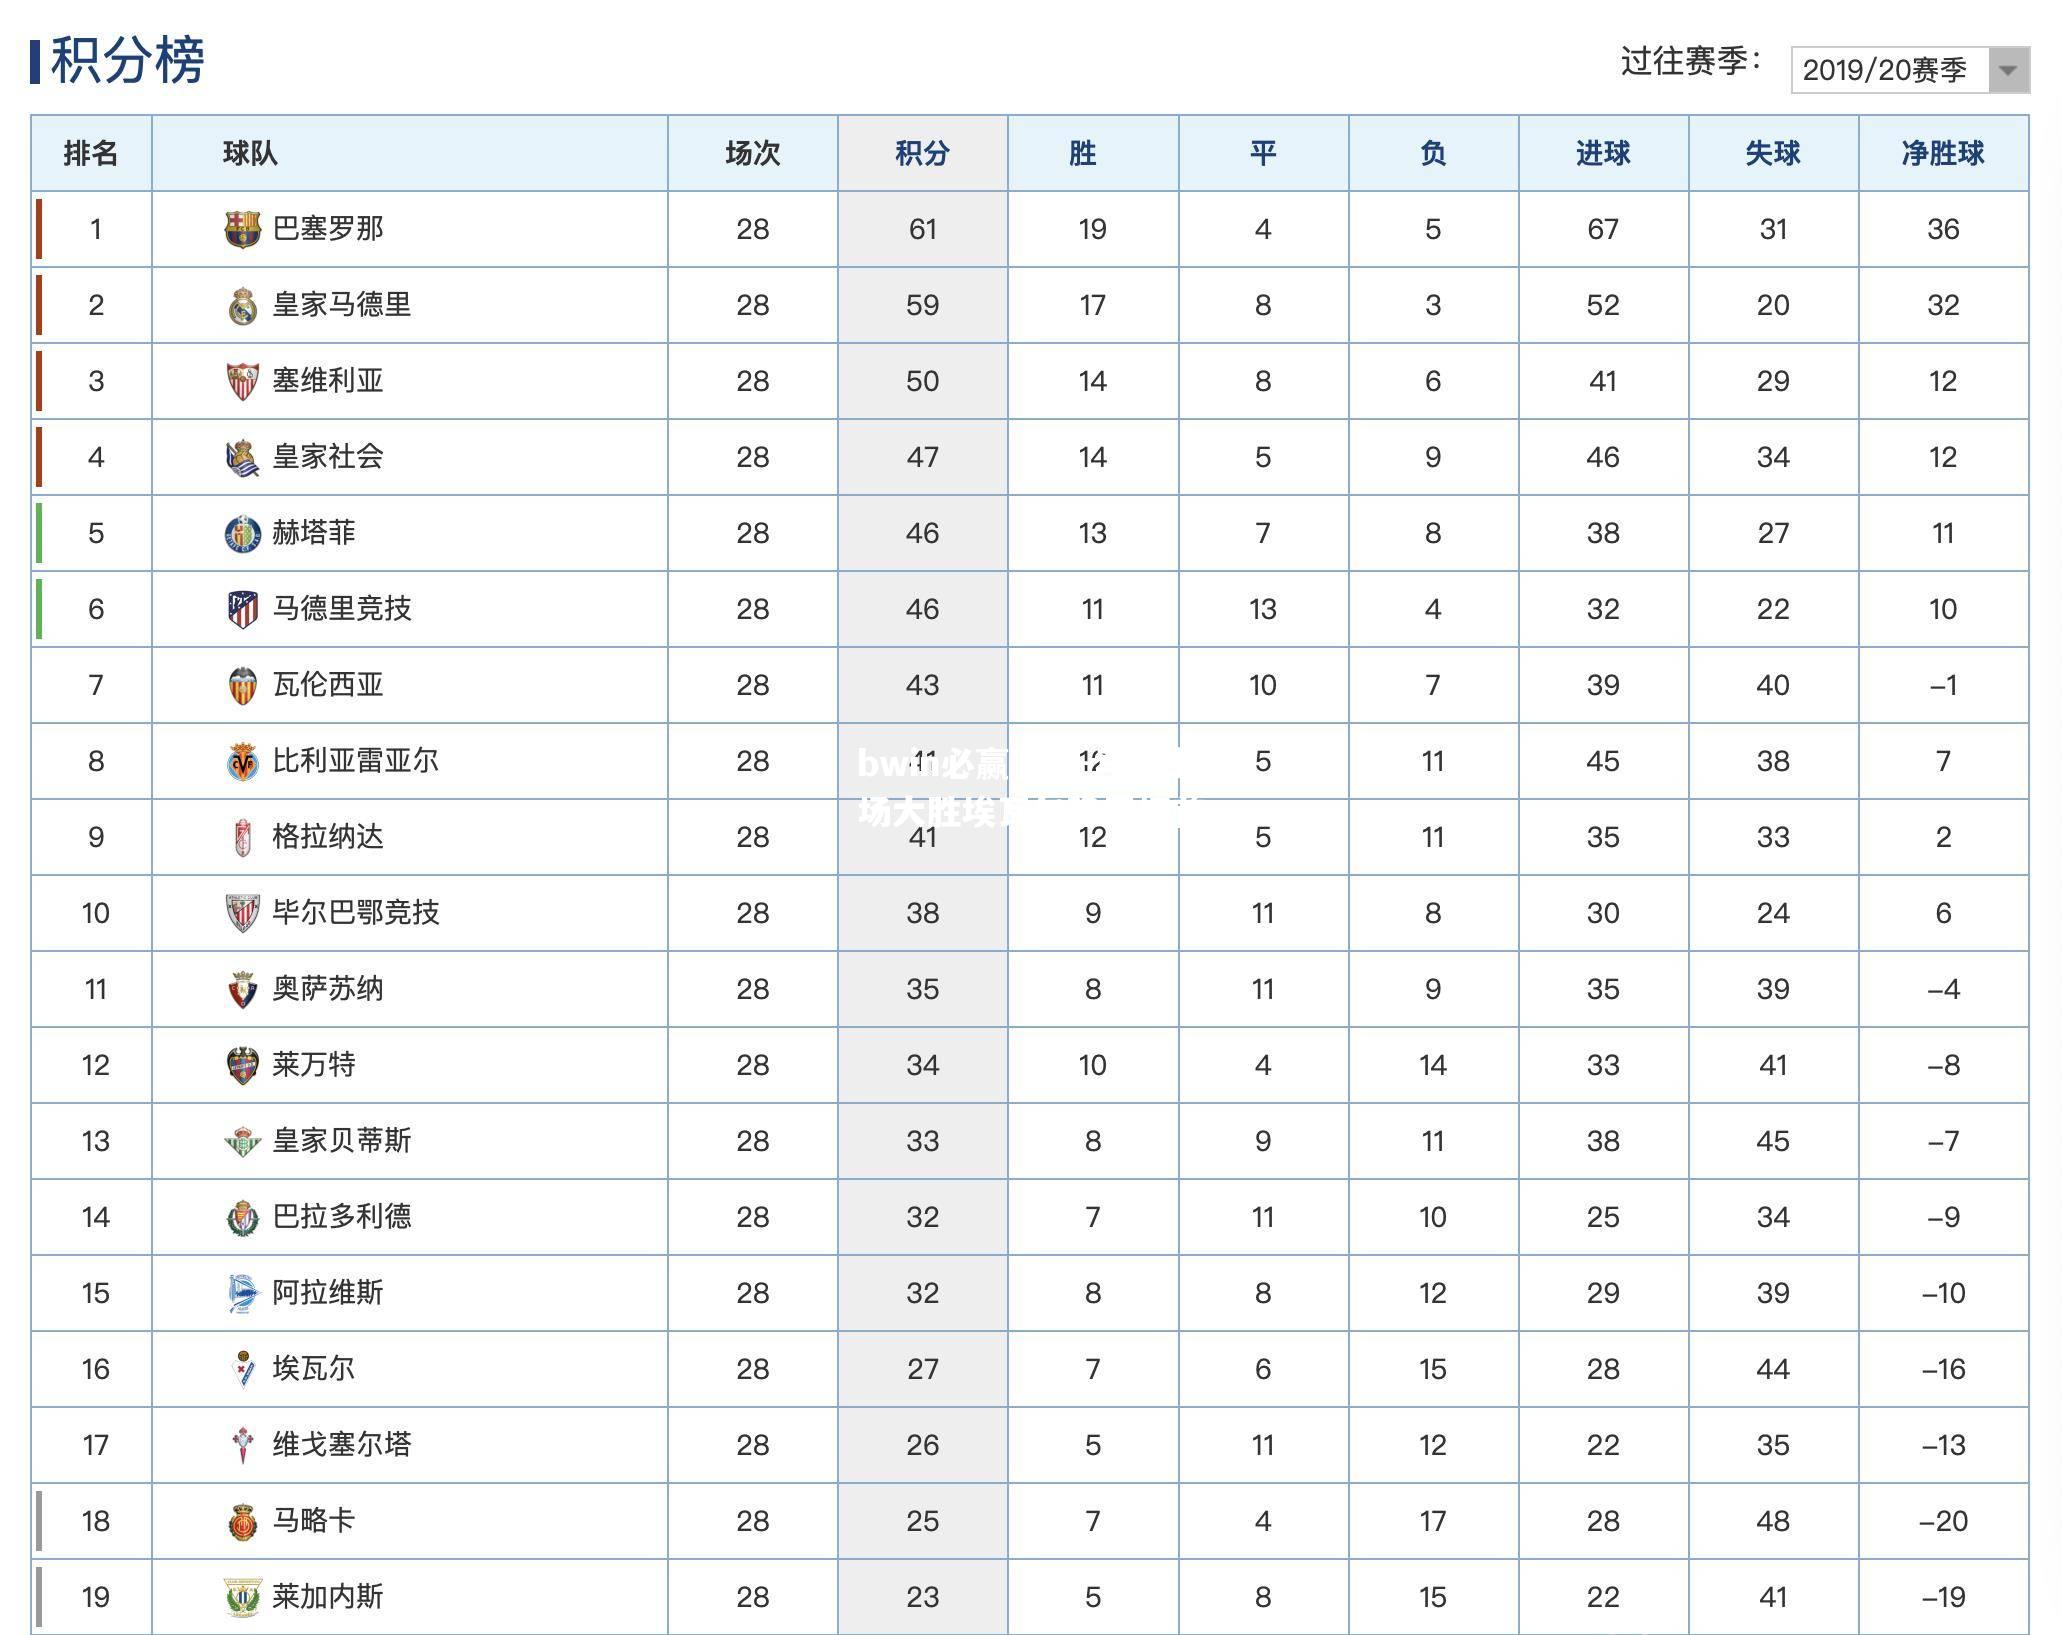Click the 赫塔菲 club crest
Screen dimensions: 2062x1635
click(x=242, y=533)
